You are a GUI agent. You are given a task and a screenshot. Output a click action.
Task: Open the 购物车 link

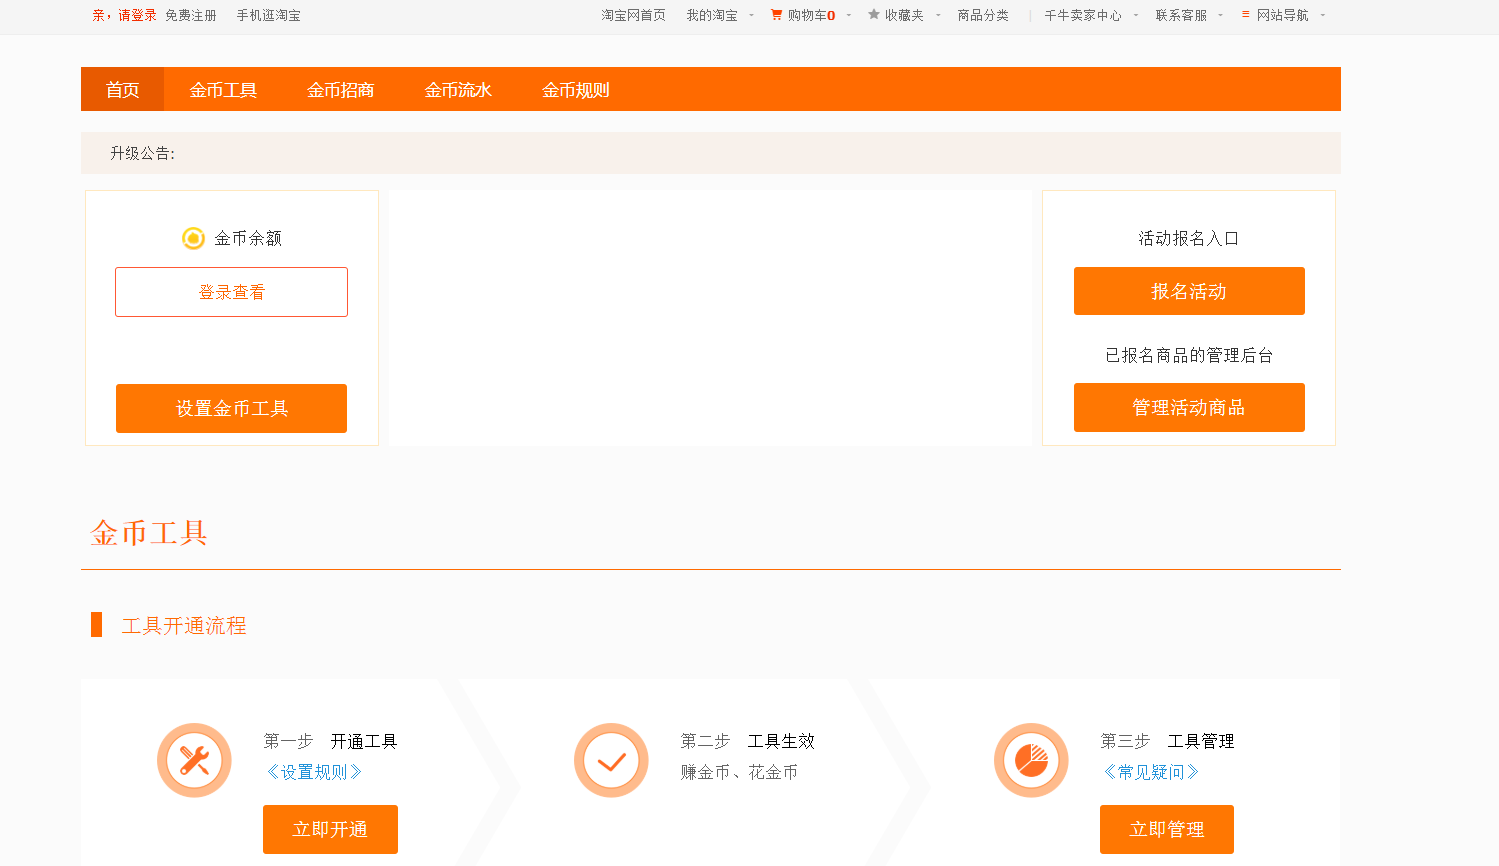pyautogui.click(x=811, y=15)
